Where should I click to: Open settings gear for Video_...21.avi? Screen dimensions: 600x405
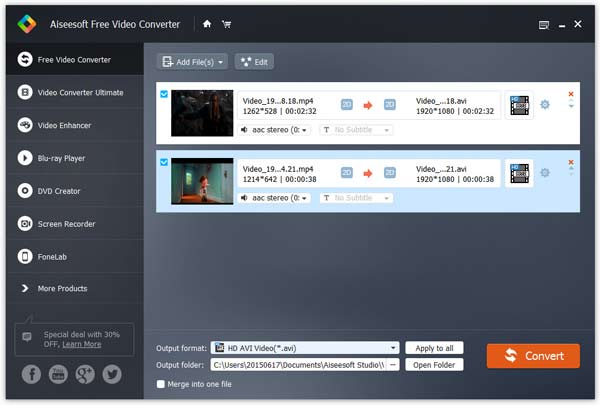click(545, 173)
